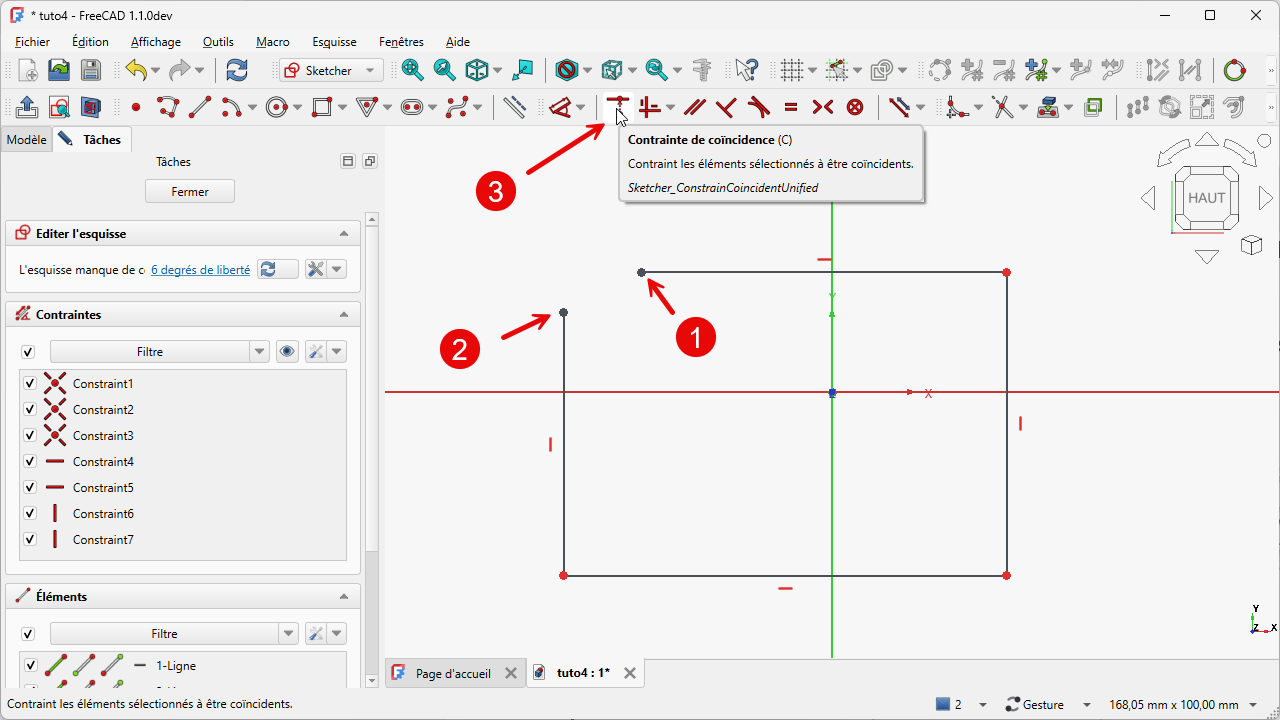This screenshot has height=720, width=1280.
Task: Collapse the Contraintes panel section
Action: [x=344, y=315]
